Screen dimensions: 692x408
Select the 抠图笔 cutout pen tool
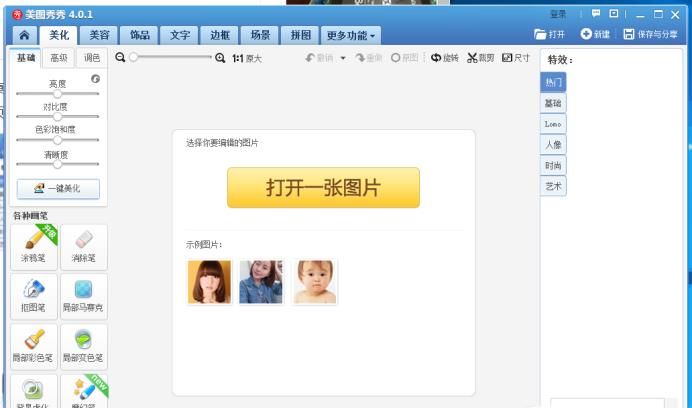[x=34, y=296]
